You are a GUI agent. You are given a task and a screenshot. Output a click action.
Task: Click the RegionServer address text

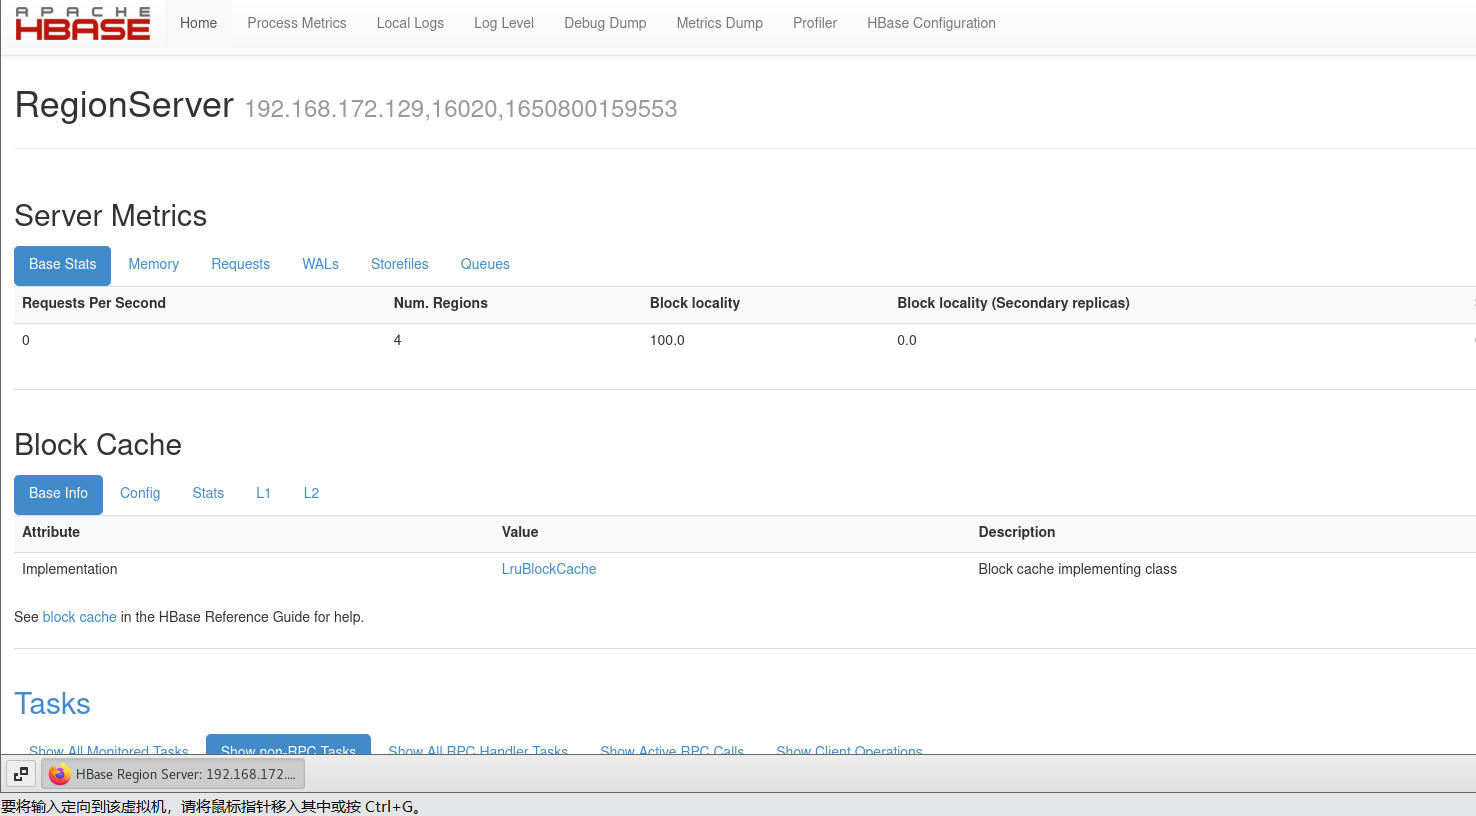[461, 109]
